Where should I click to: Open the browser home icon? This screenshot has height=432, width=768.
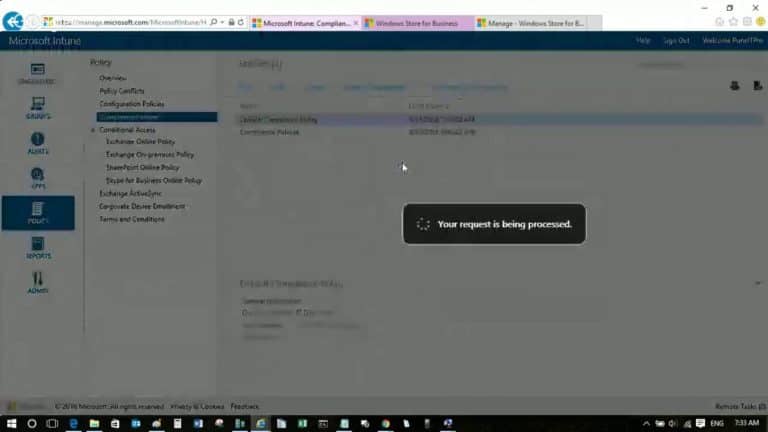coord(719,22)
